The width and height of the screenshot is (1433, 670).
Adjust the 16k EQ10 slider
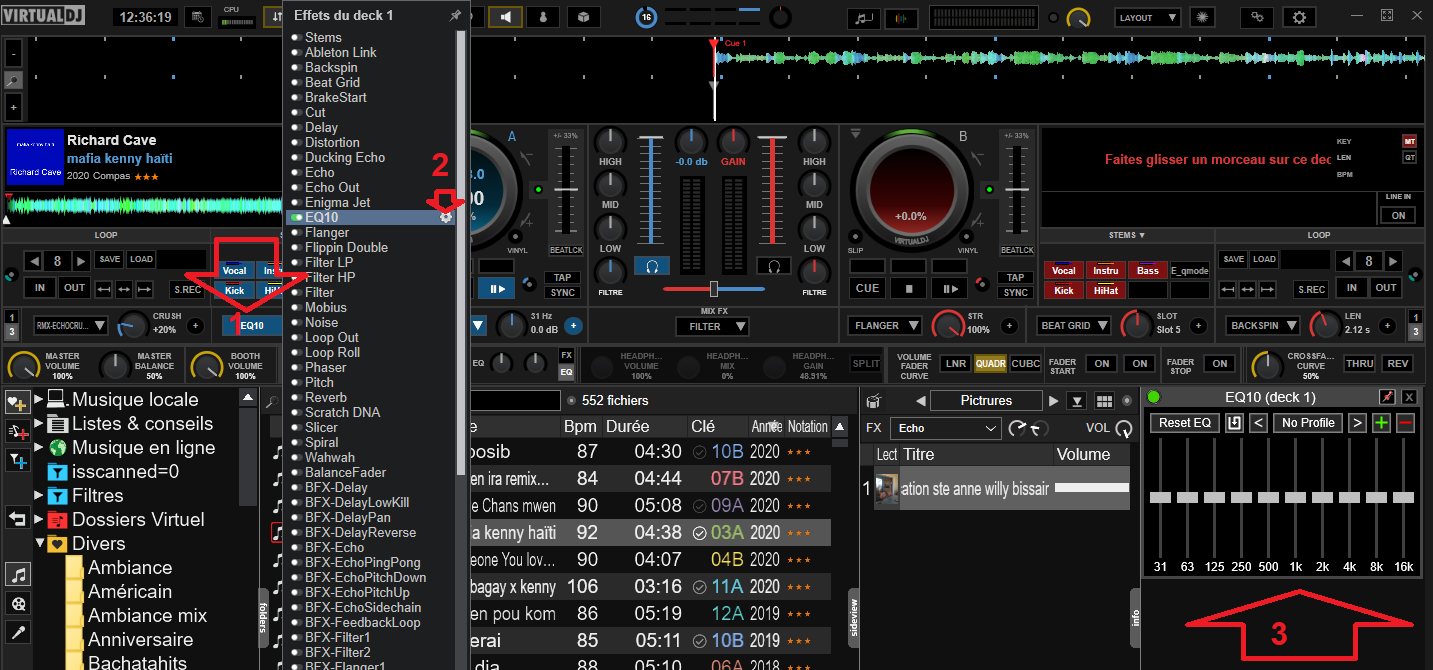pos(1404,497)
